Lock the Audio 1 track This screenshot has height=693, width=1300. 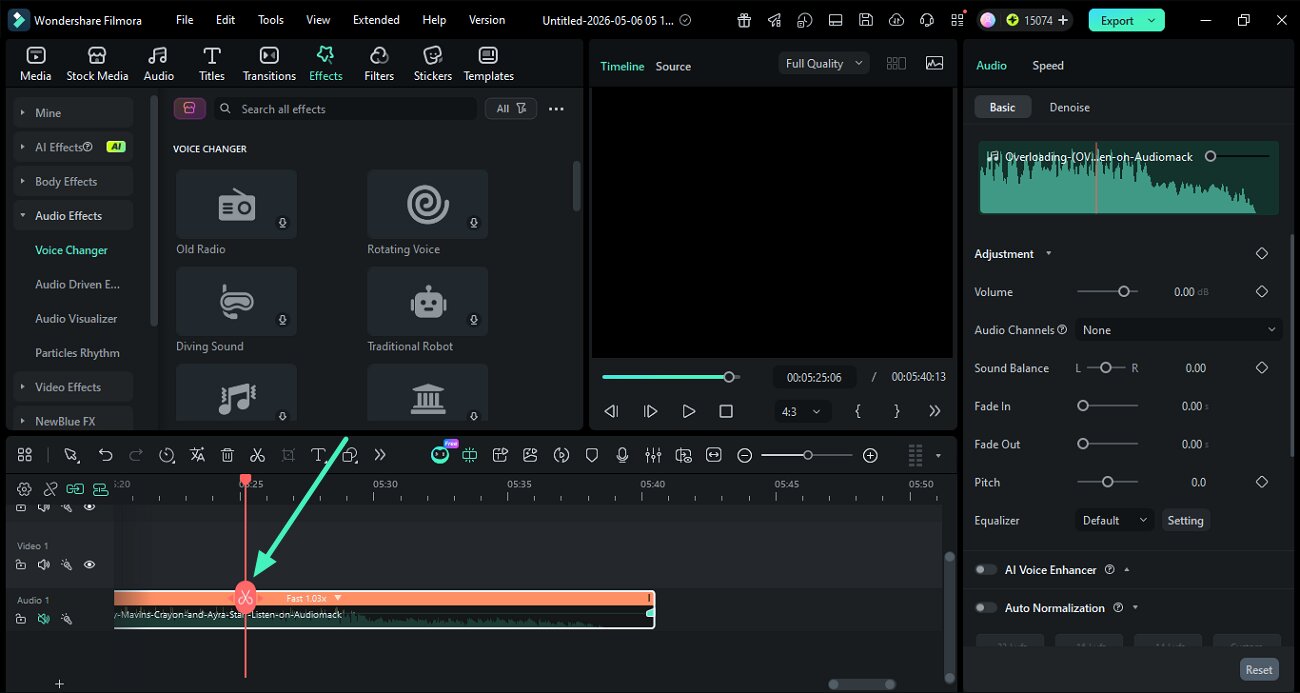pyautogui.click(x=21, y=619)
